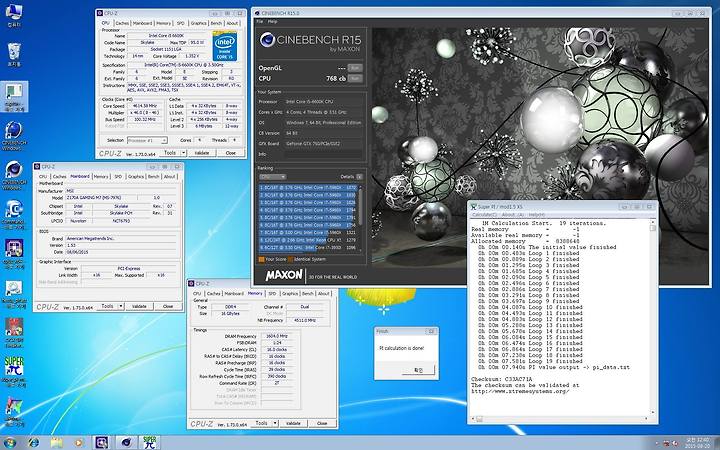Click Tools button in the CPU-Z Memory window

coord(261,423)
